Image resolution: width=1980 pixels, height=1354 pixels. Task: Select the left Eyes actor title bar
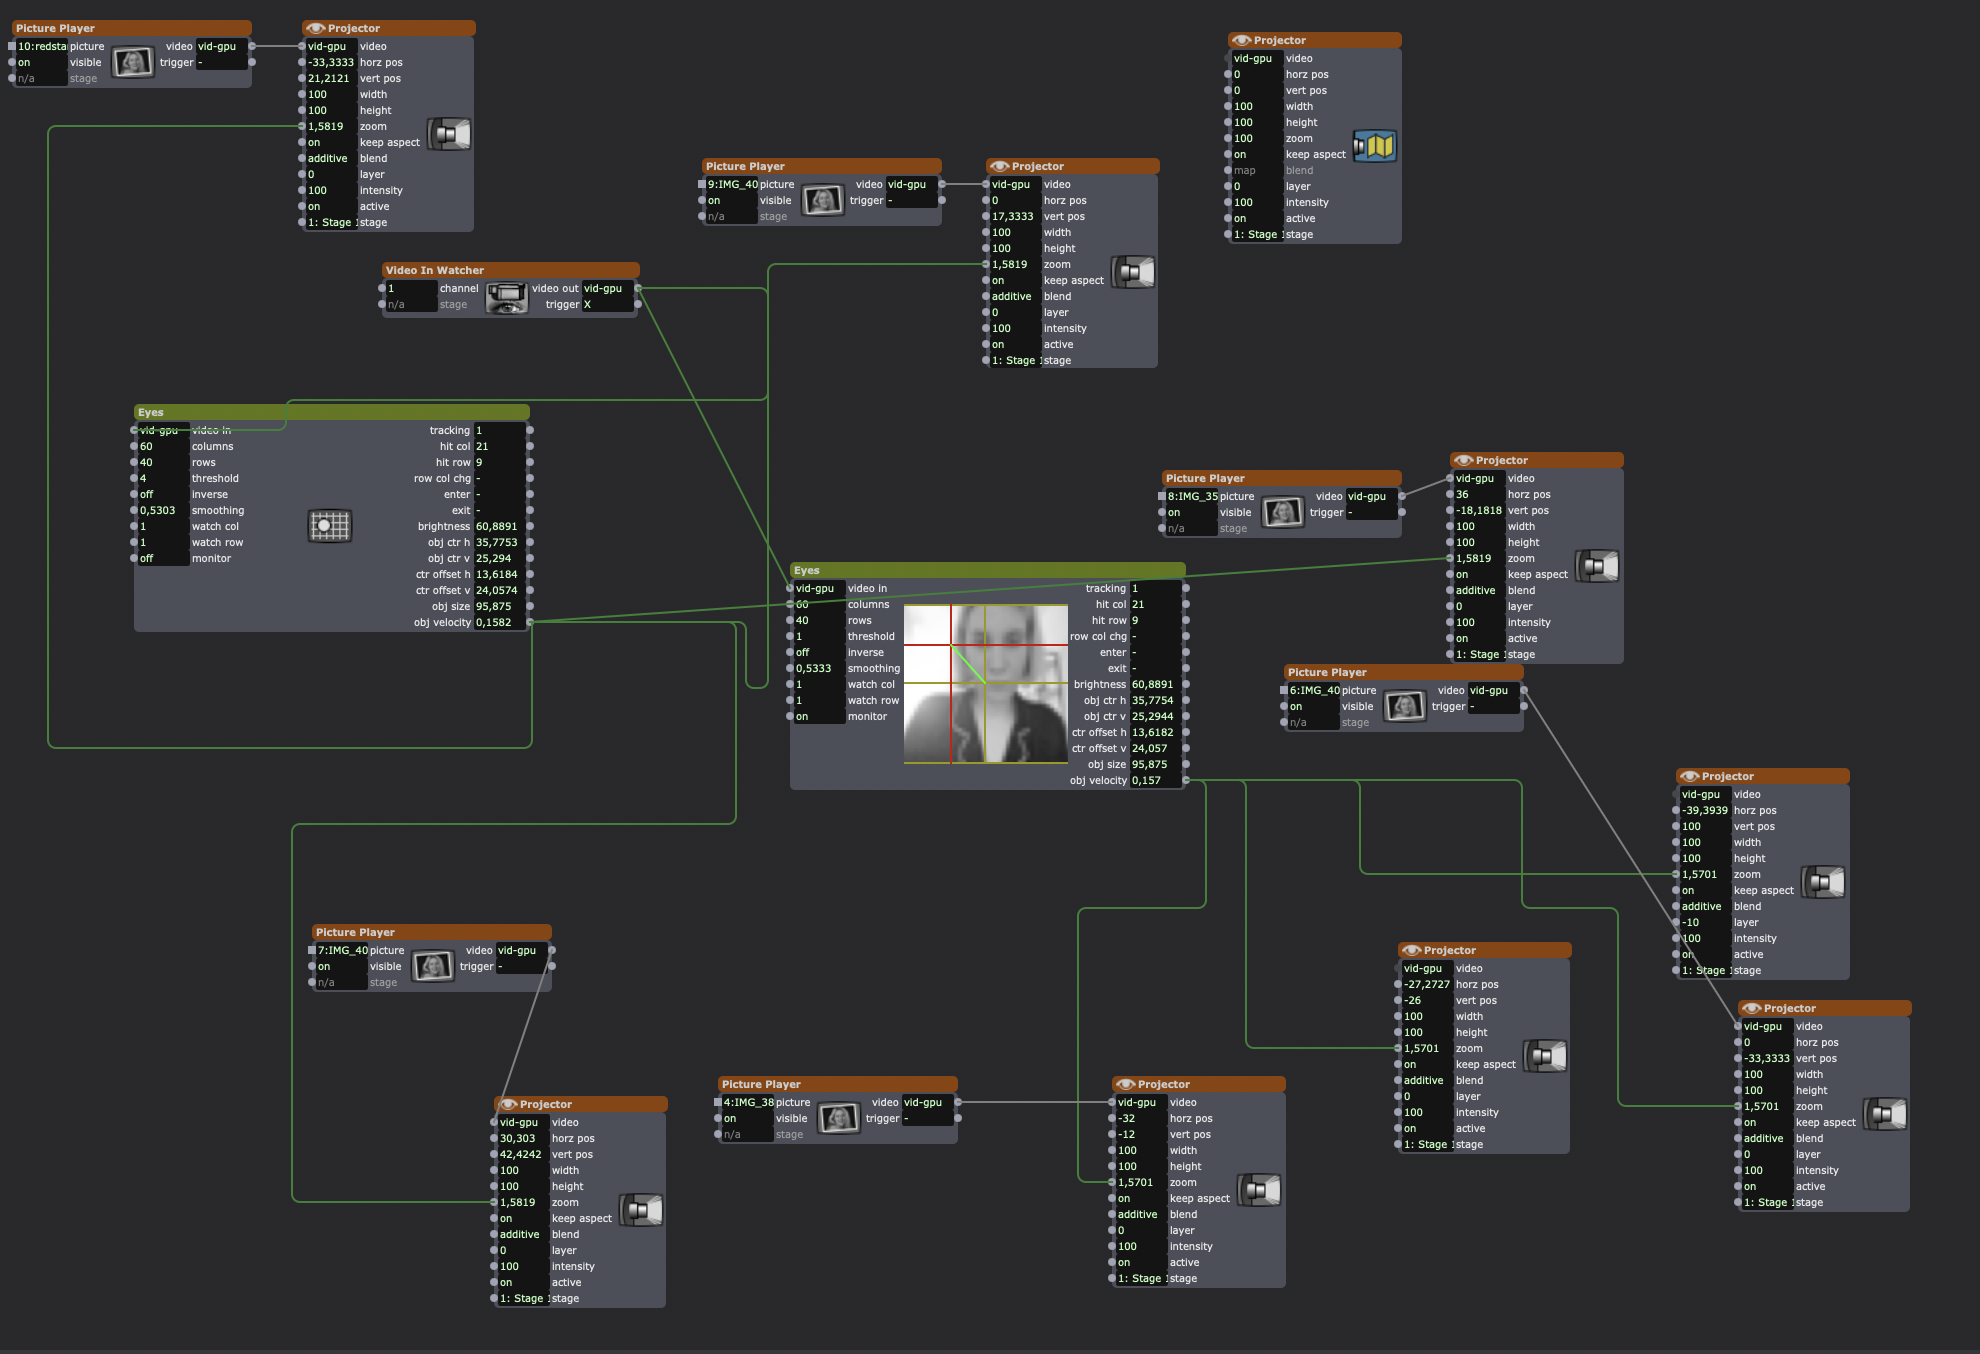[x=331, y=412]
